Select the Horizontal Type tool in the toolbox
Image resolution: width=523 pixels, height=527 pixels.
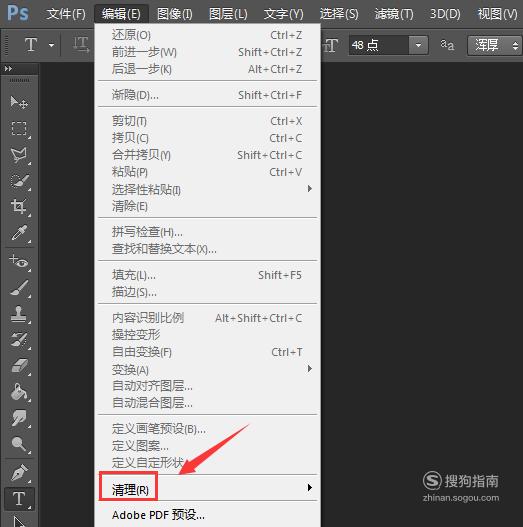(x=19, y=499)
